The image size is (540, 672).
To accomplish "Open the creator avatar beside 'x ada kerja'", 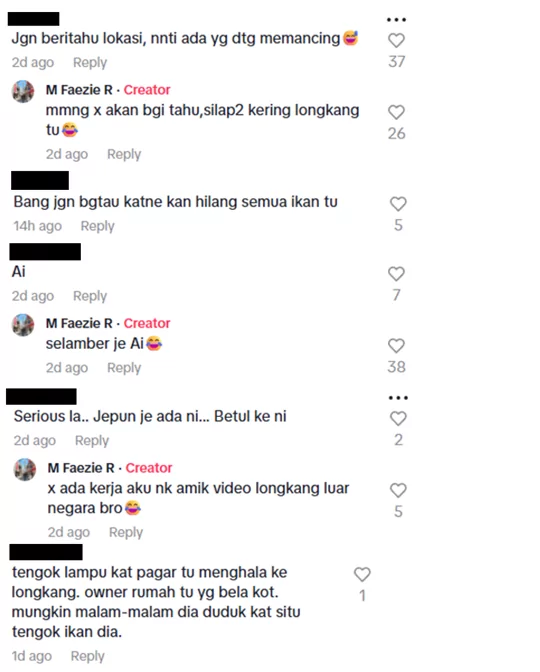I will pyautogui.click(x=25, y=469).
